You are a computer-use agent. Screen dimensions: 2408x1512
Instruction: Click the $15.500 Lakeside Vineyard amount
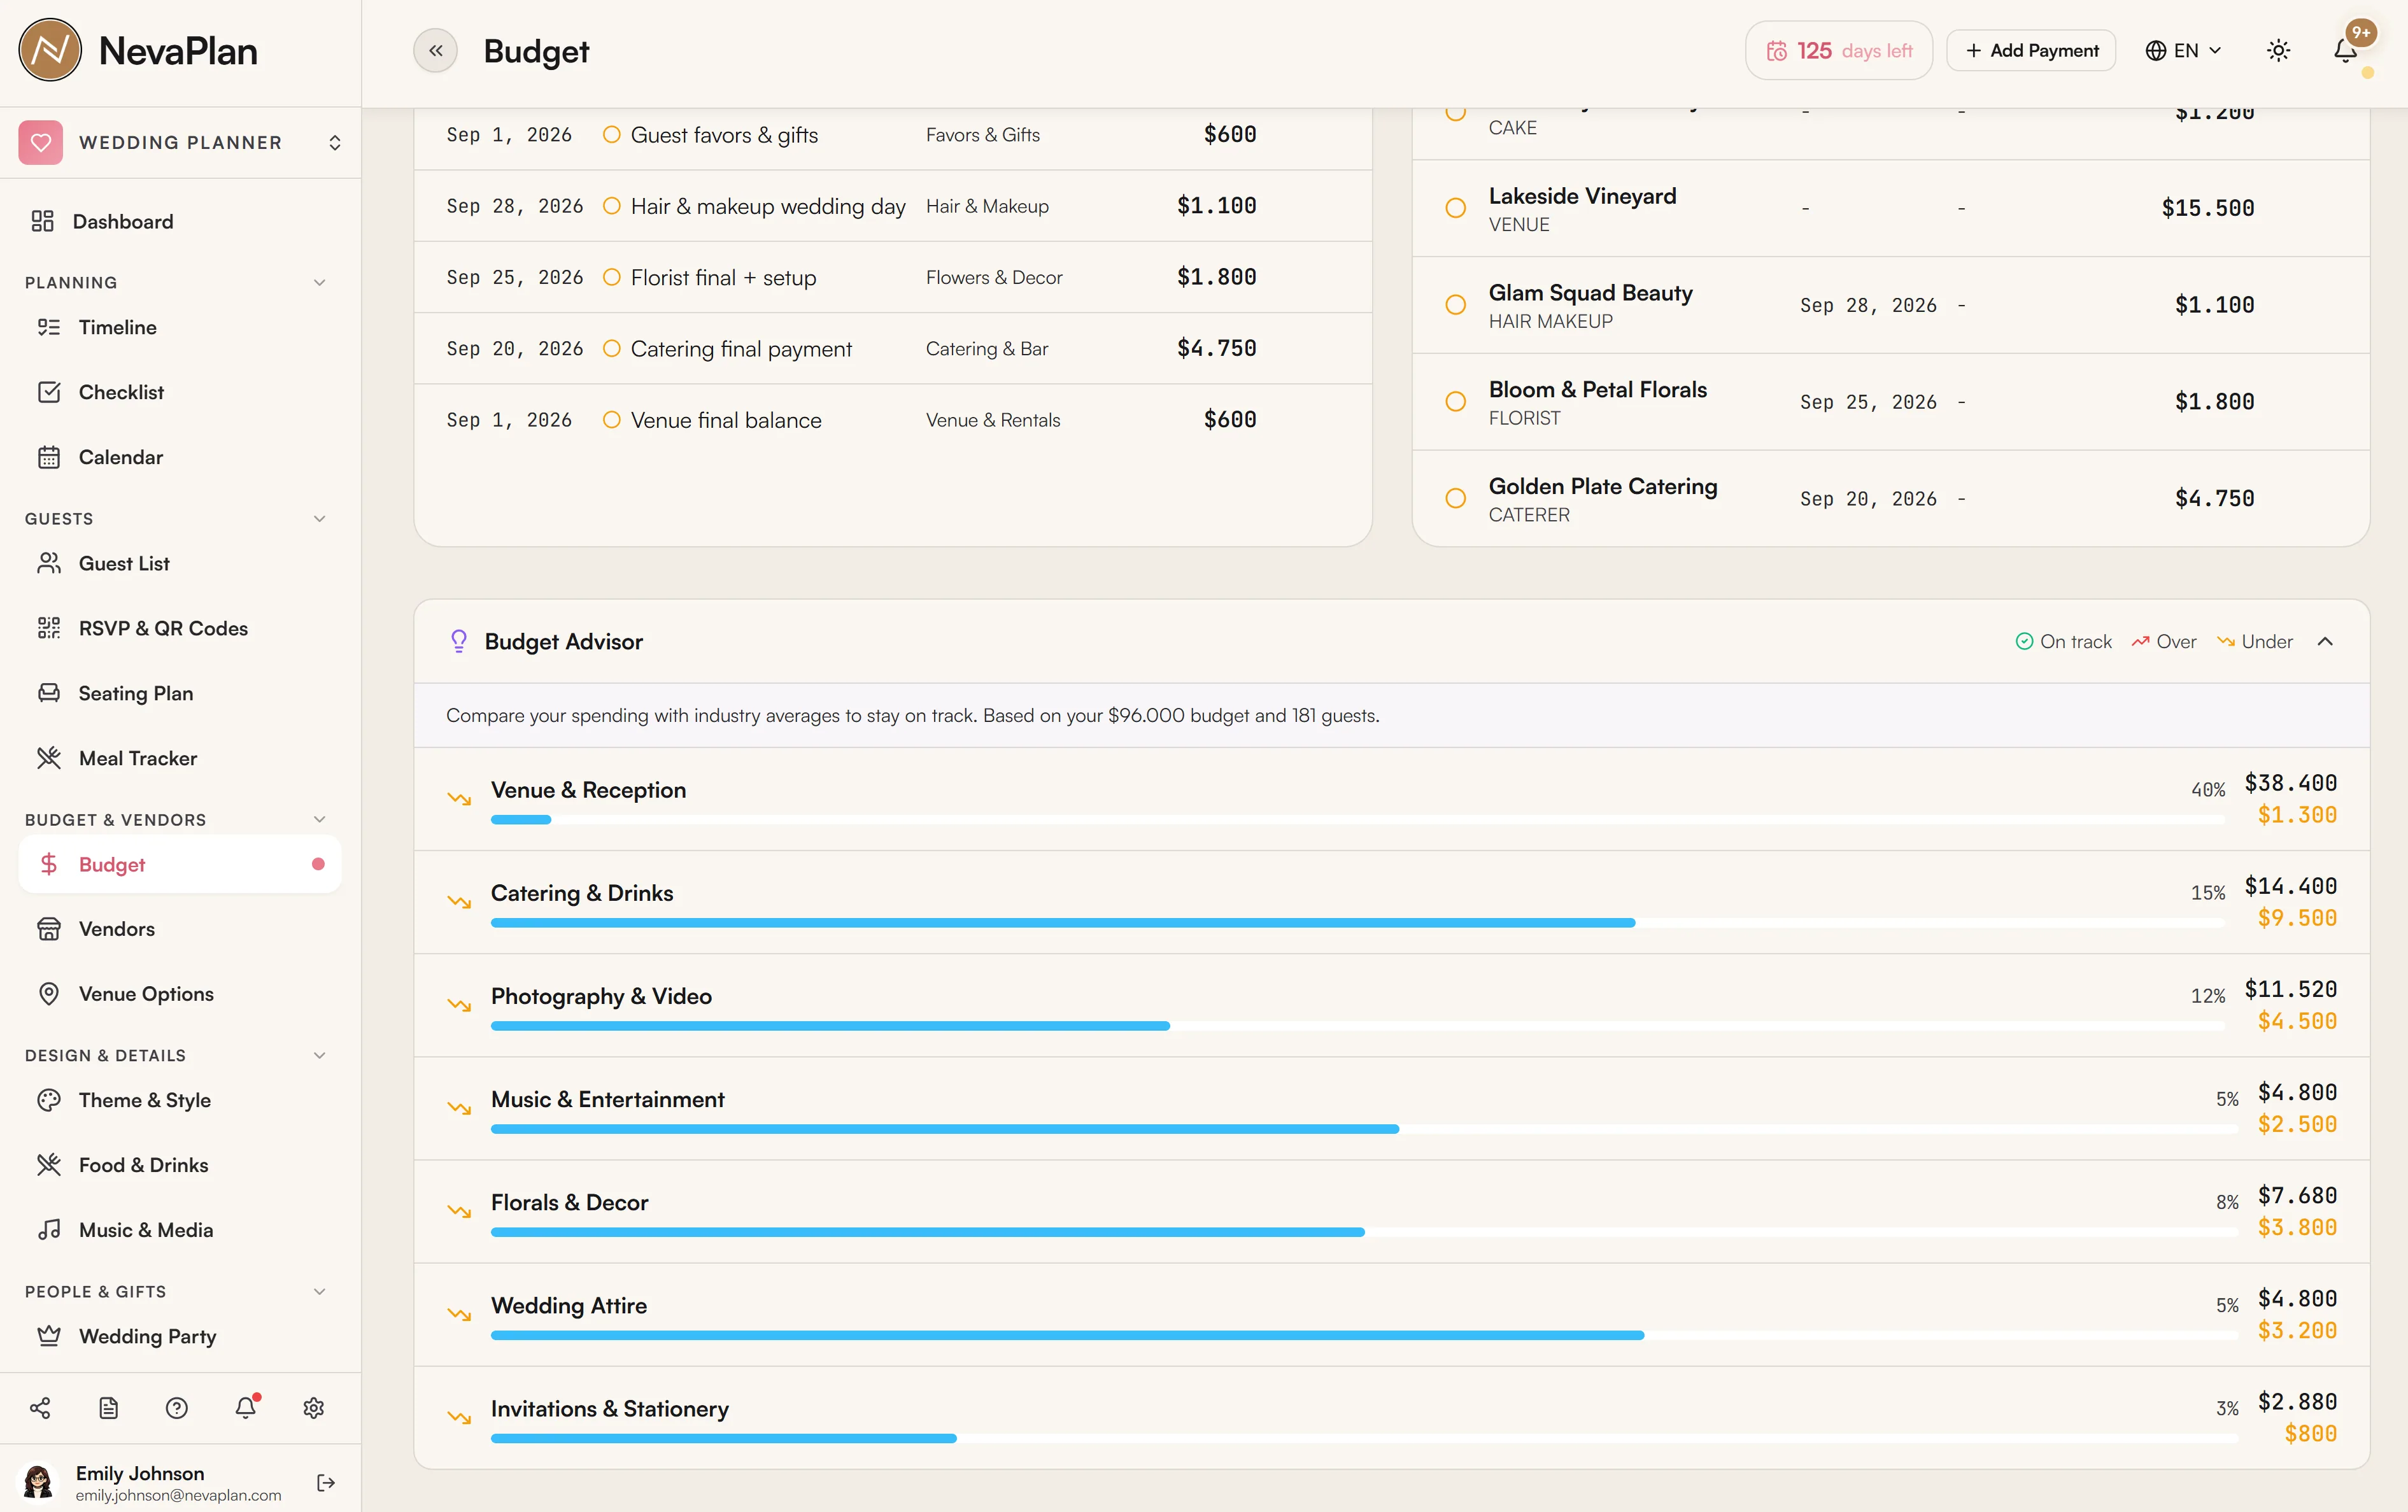tap(2208, 208)
